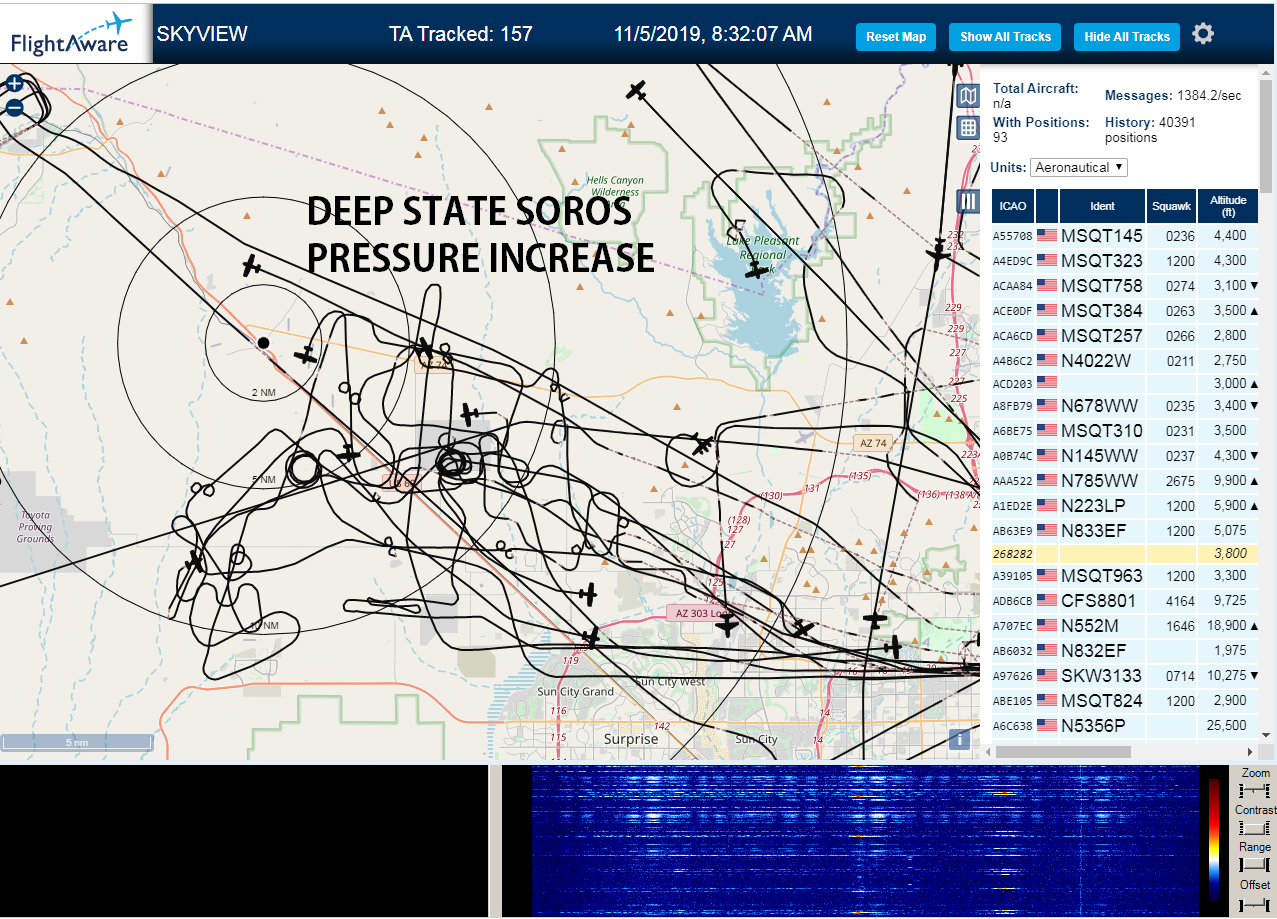Click Hide All Tracks
Image resolution: width=1277 pixels, height=919 pixels.
coord(1127,36)
